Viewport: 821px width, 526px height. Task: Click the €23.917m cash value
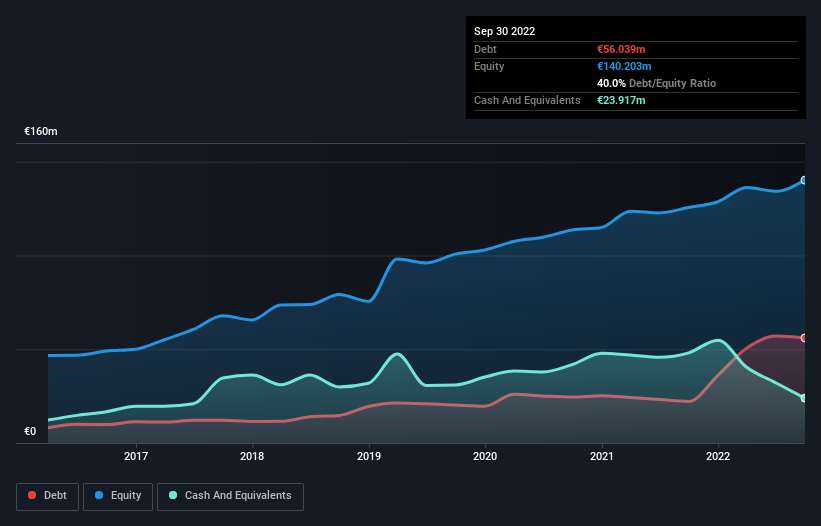pos(621,100)
